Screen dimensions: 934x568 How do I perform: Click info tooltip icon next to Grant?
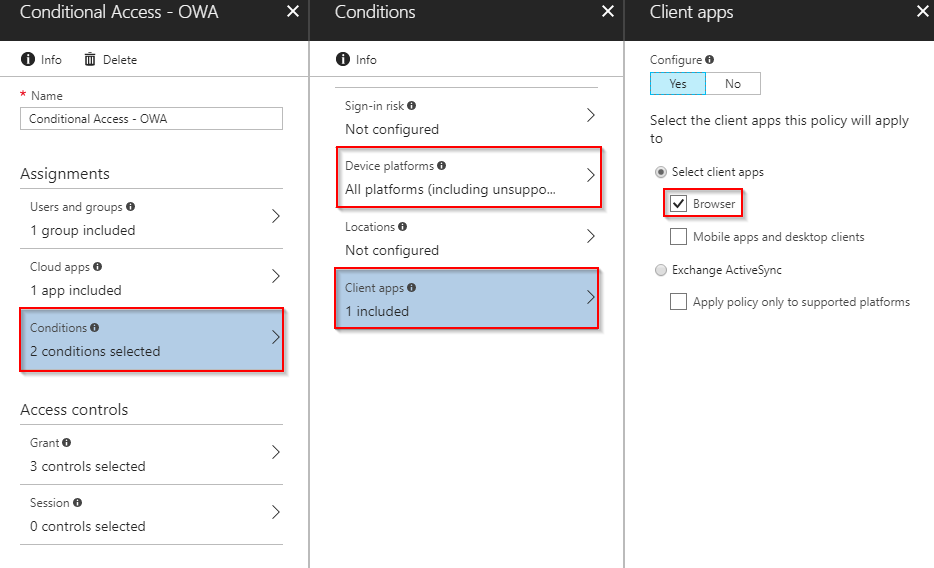(x=67, y=442)
